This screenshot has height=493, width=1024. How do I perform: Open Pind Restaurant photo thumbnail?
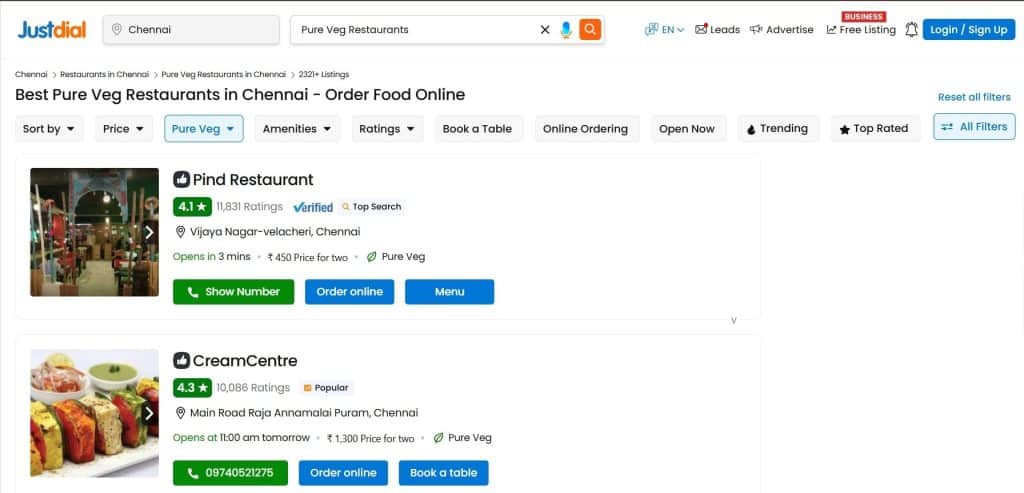(x=94, y=232)
